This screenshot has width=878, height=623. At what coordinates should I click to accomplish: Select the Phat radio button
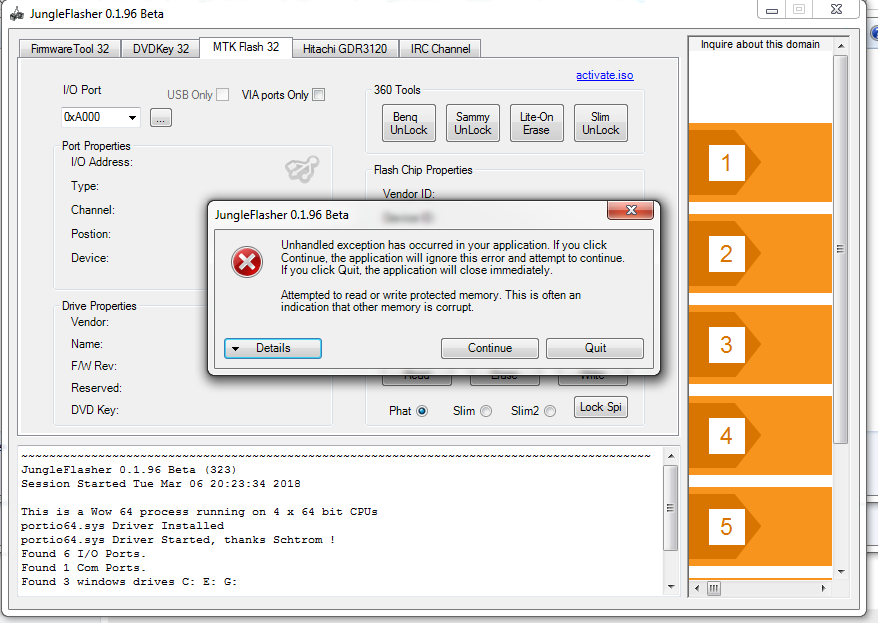(422, 411)
